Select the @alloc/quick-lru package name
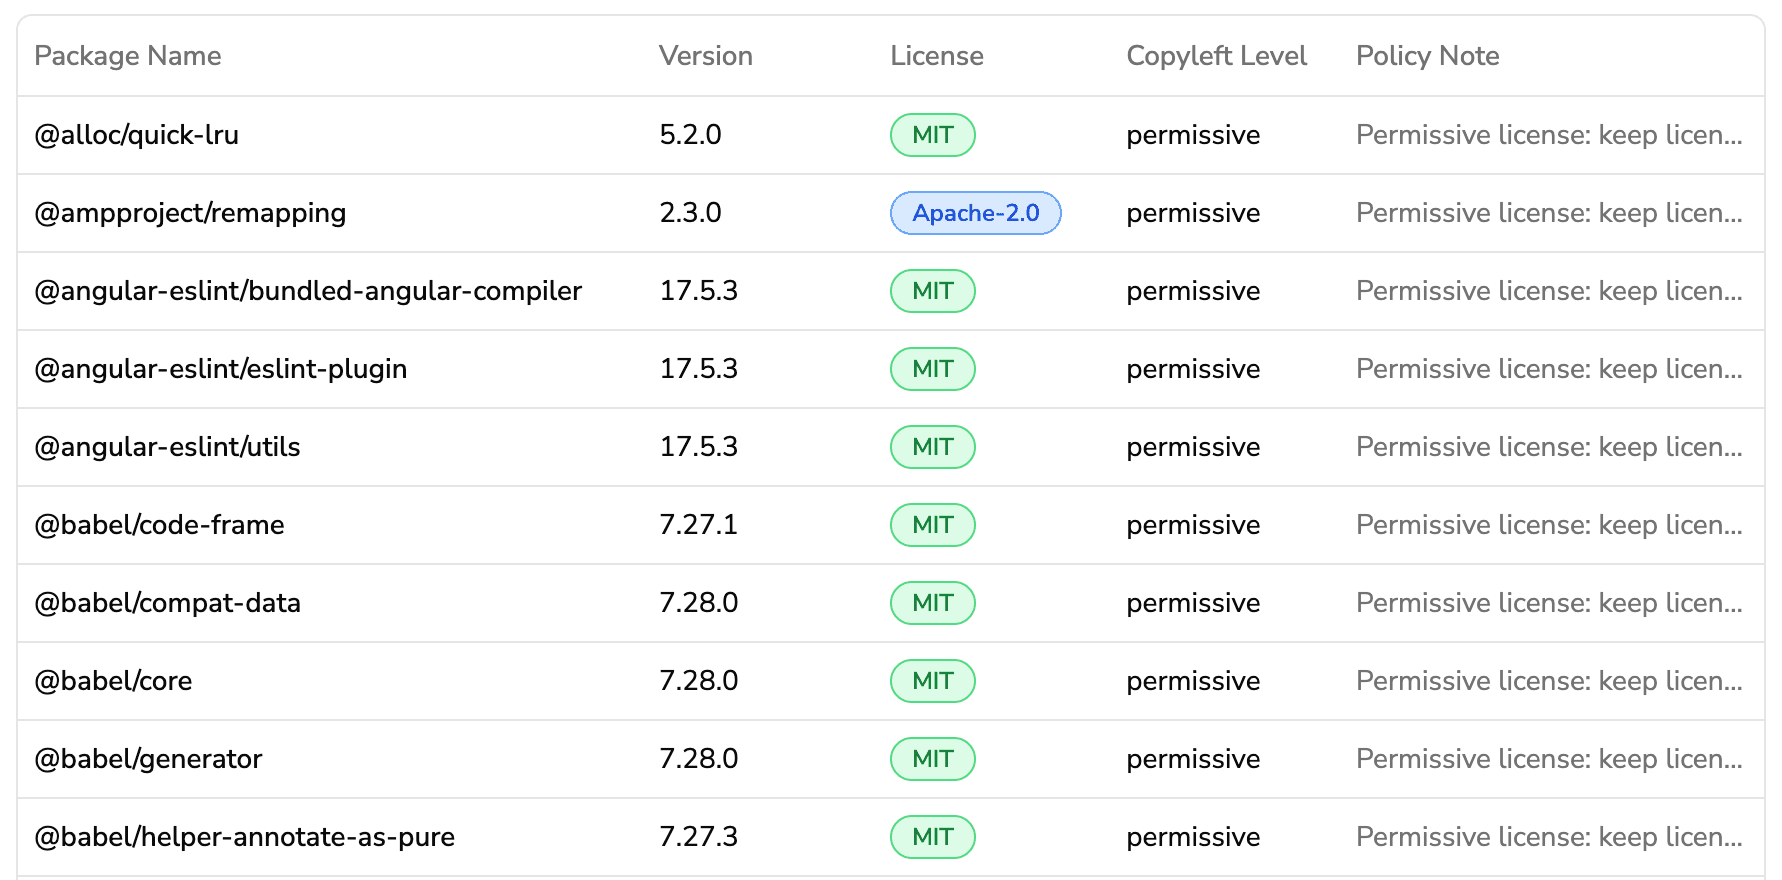 [x=136, y=135]
